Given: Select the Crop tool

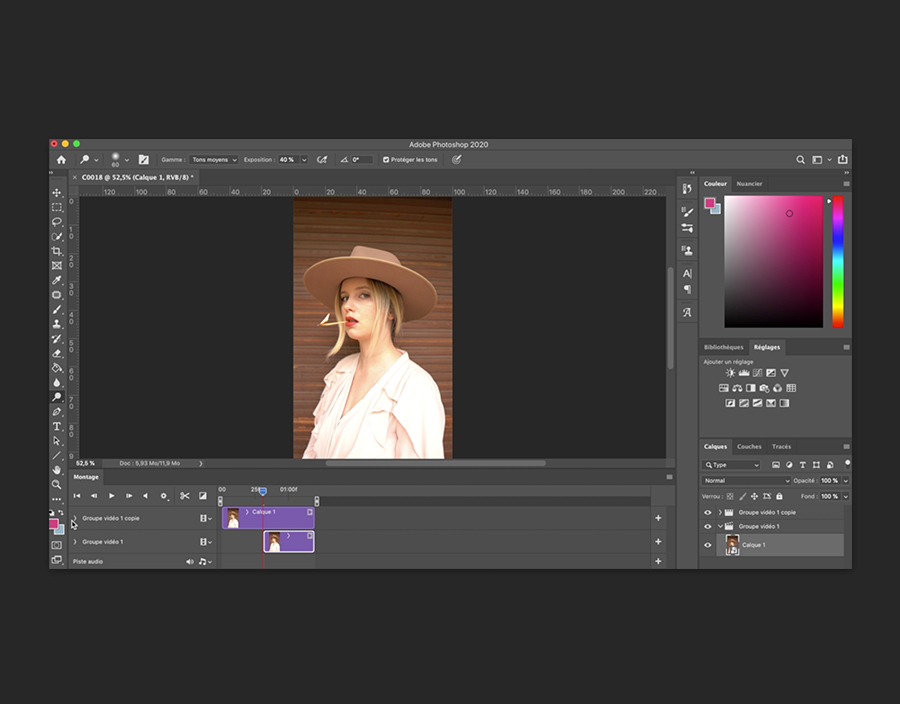Looking at the screenshot, I should pyautogui.click(x=57, y=251).
